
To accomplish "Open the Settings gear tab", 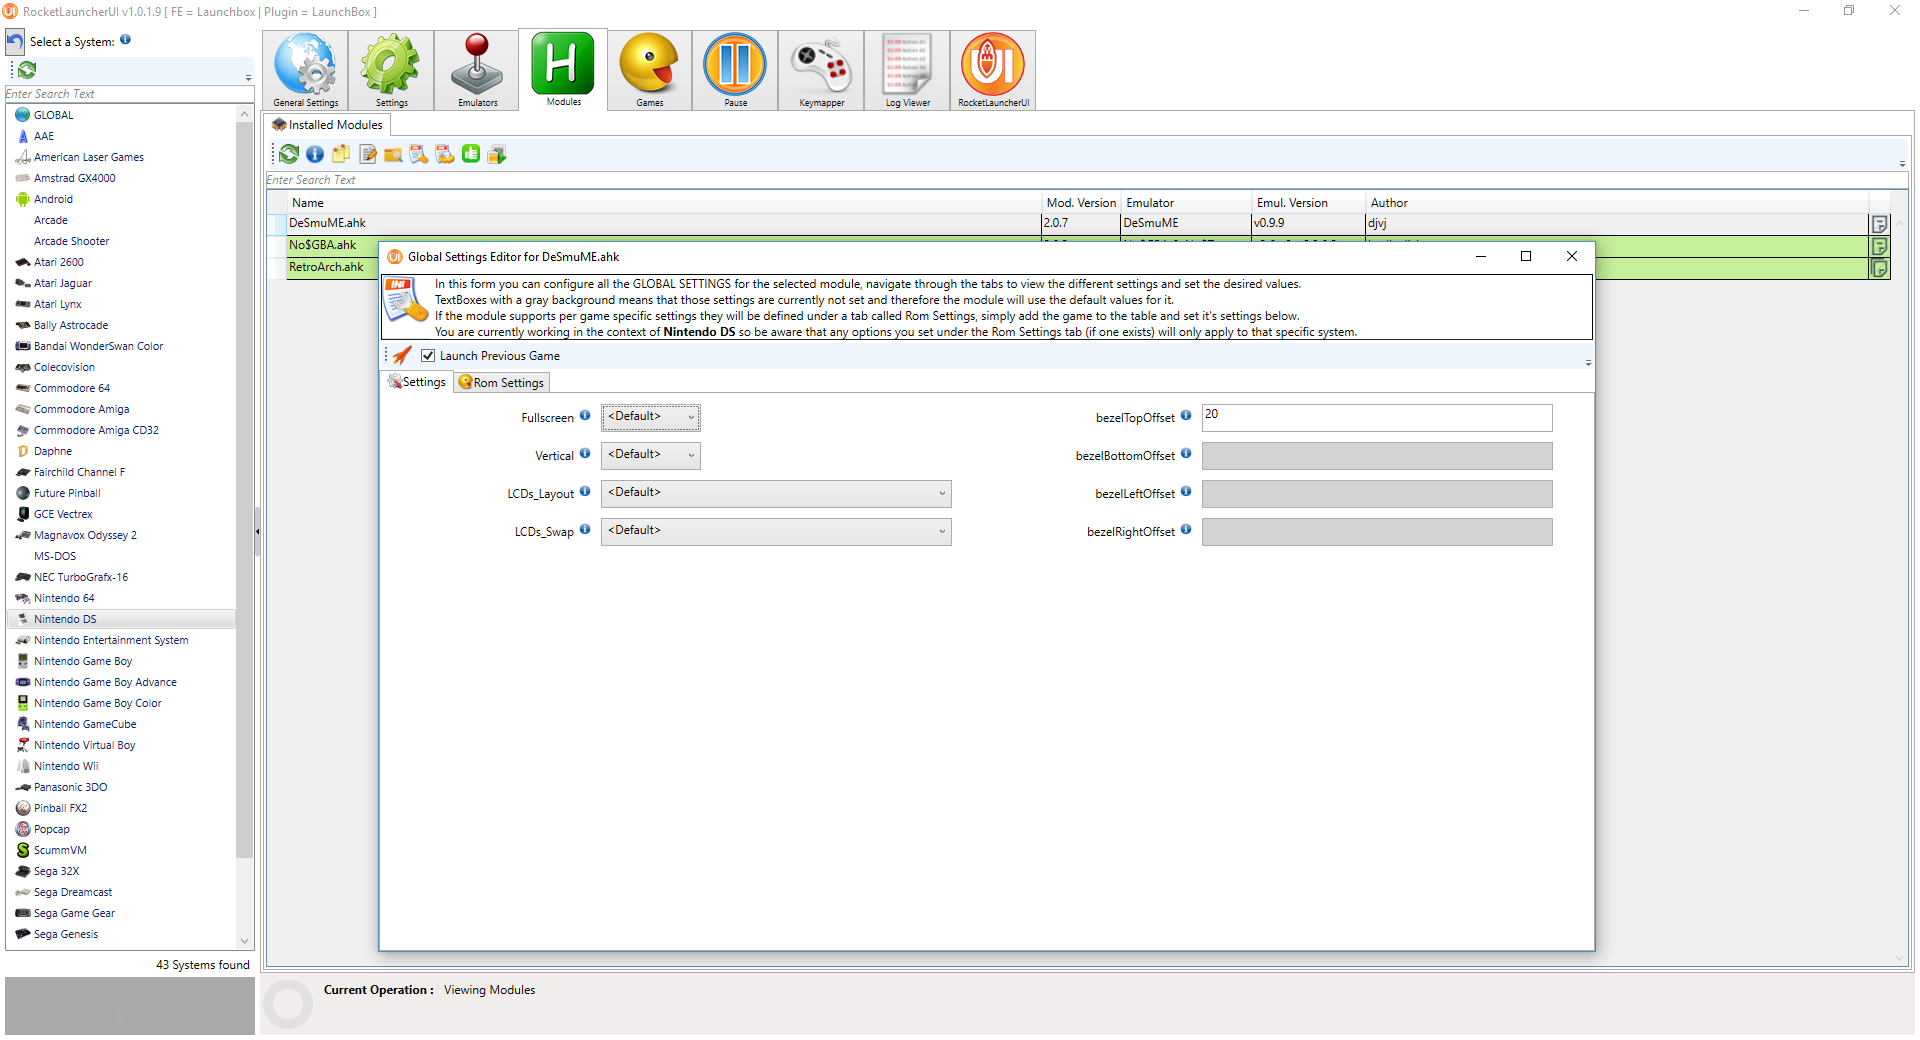I will click(x=391, y=70).
